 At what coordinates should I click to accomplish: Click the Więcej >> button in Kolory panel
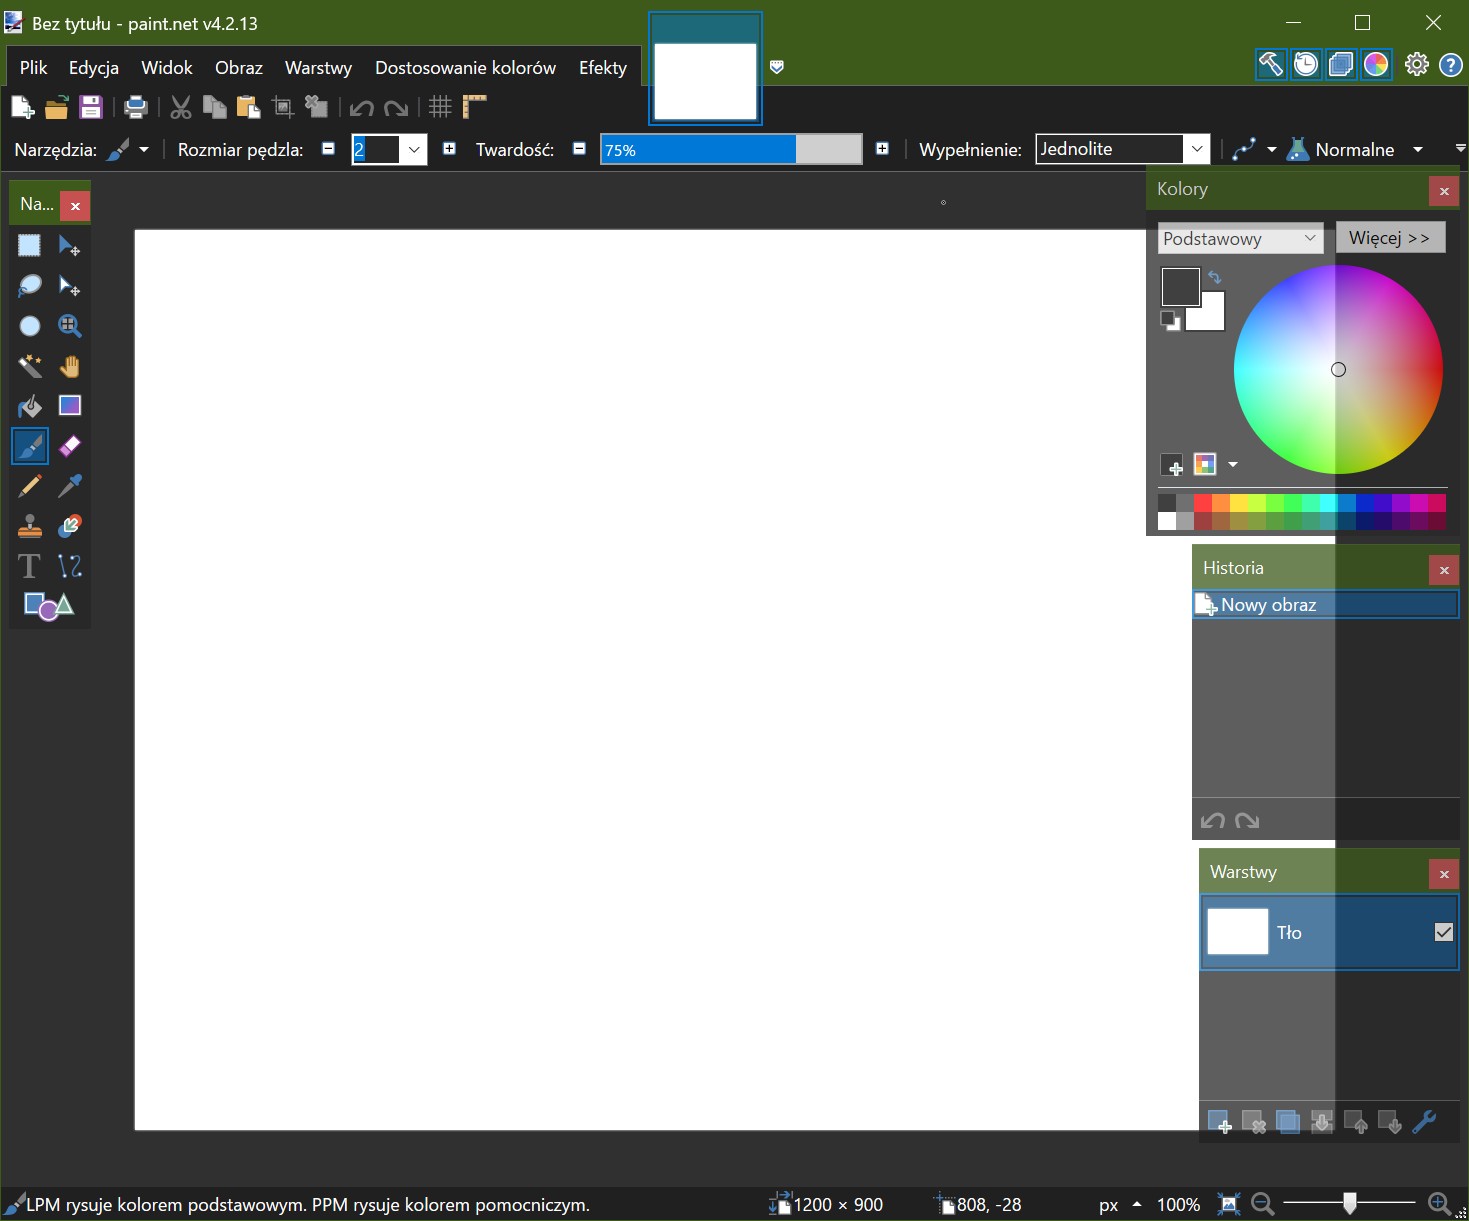1390,237
